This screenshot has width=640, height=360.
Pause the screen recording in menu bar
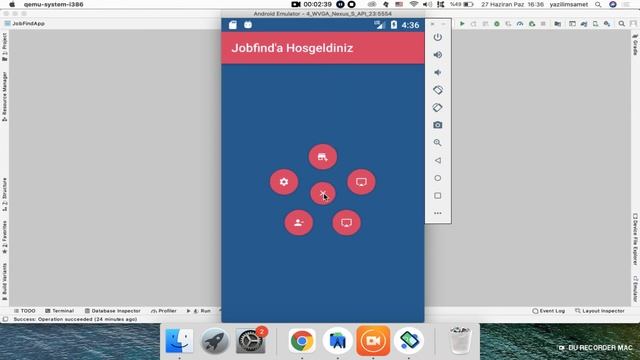tap(340, 4)
